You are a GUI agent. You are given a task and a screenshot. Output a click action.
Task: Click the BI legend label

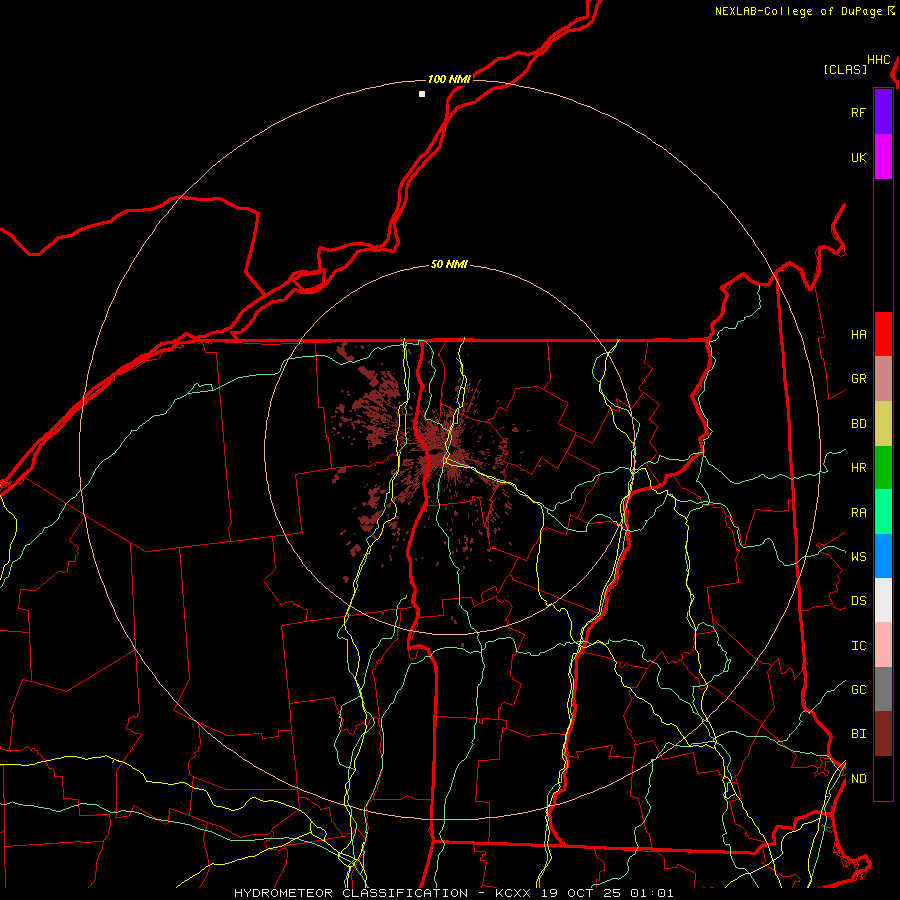[858, 734]
